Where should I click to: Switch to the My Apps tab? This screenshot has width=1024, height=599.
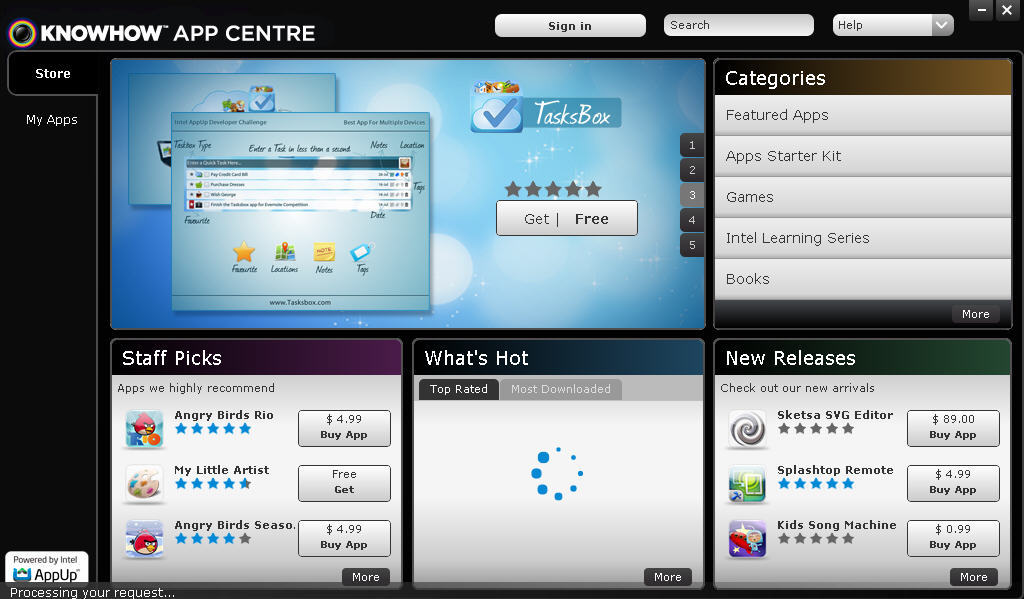[52, 119]
